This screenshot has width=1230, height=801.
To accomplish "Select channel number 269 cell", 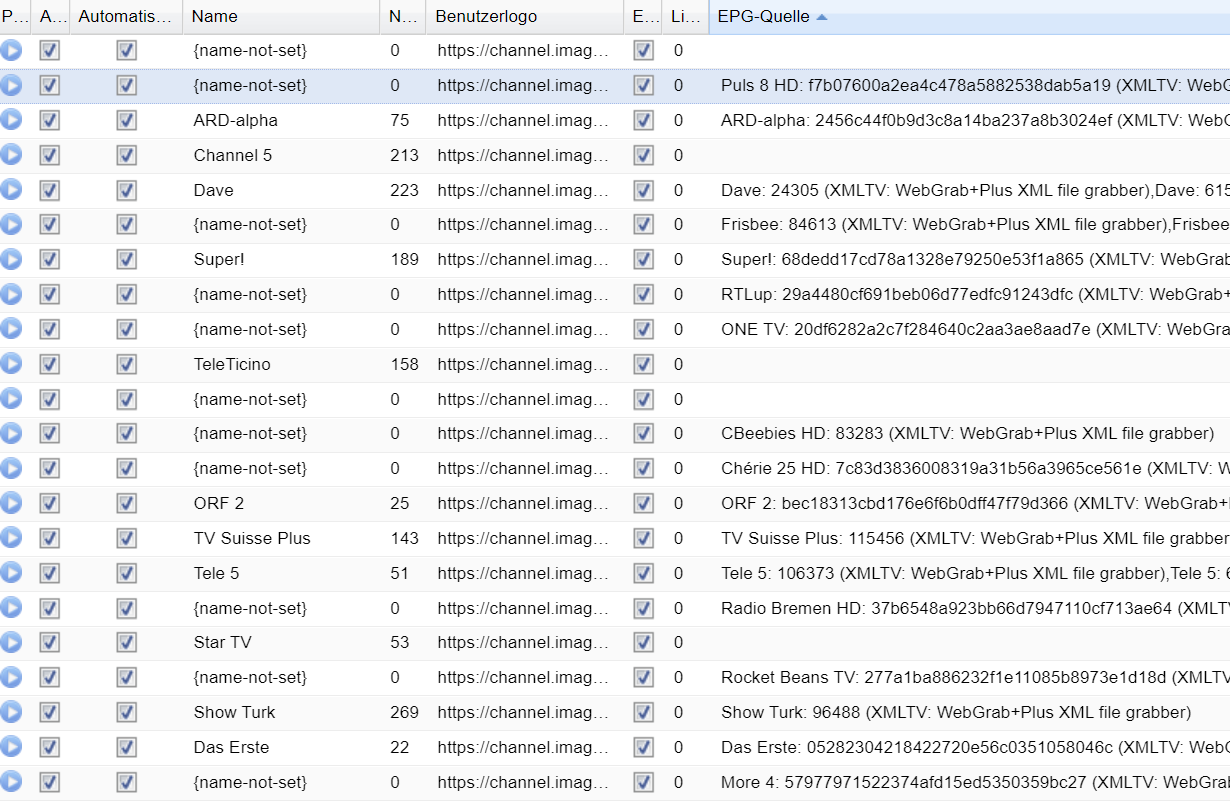I will click(x=403, y=712).
